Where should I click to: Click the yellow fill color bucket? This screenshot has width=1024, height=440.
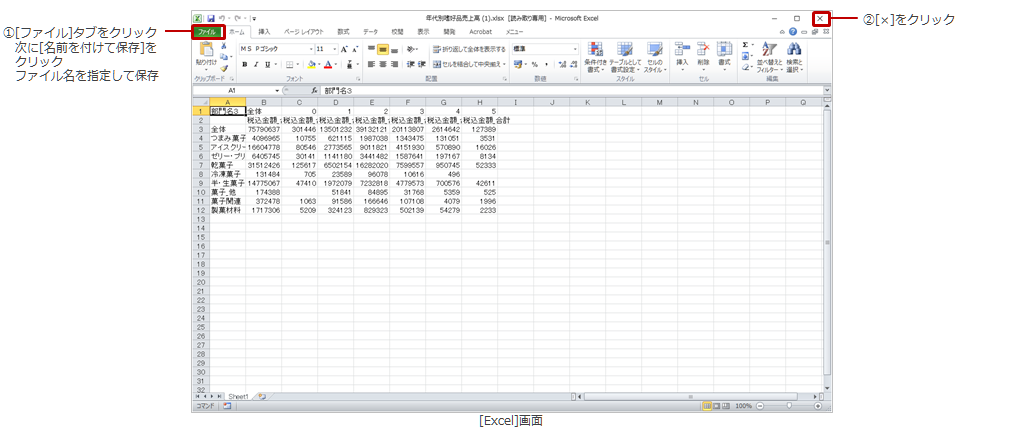312,65
